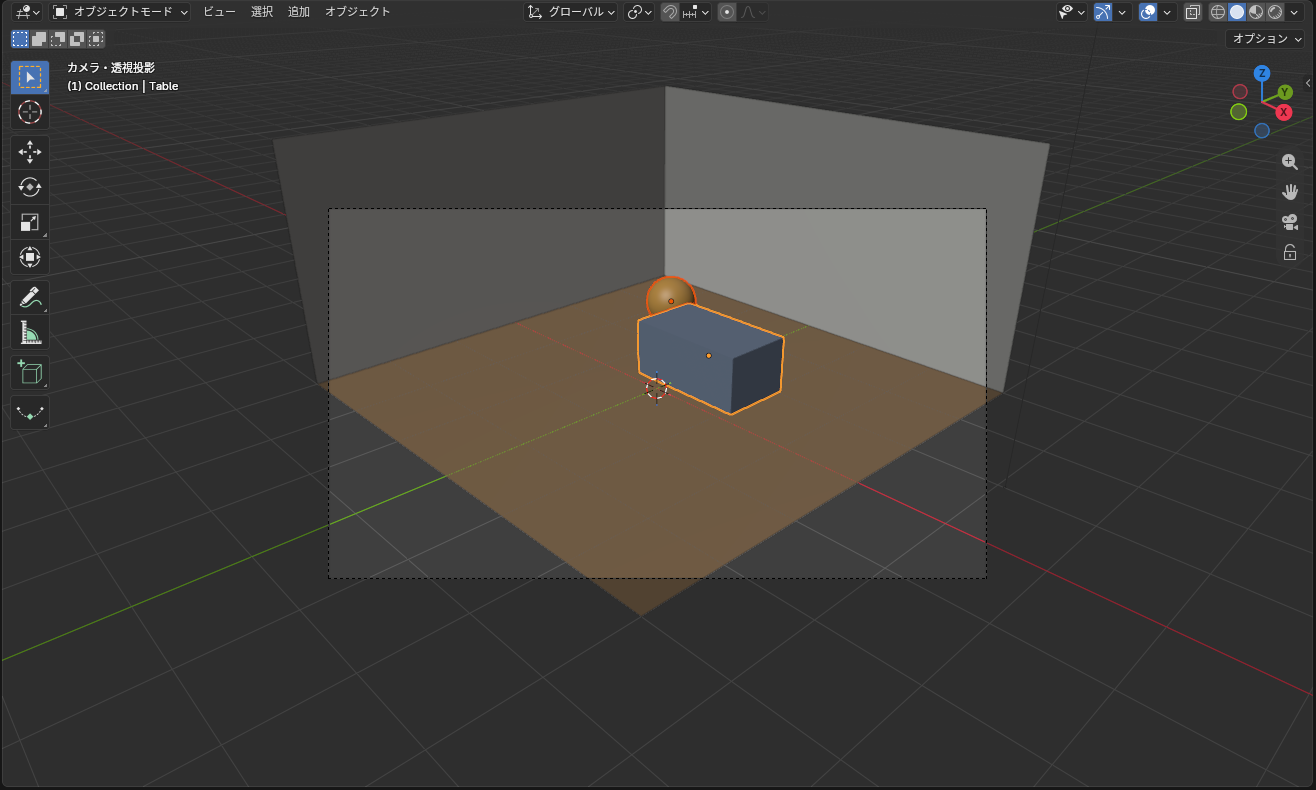Select the Annotate pencil tool

pos(30,297)
